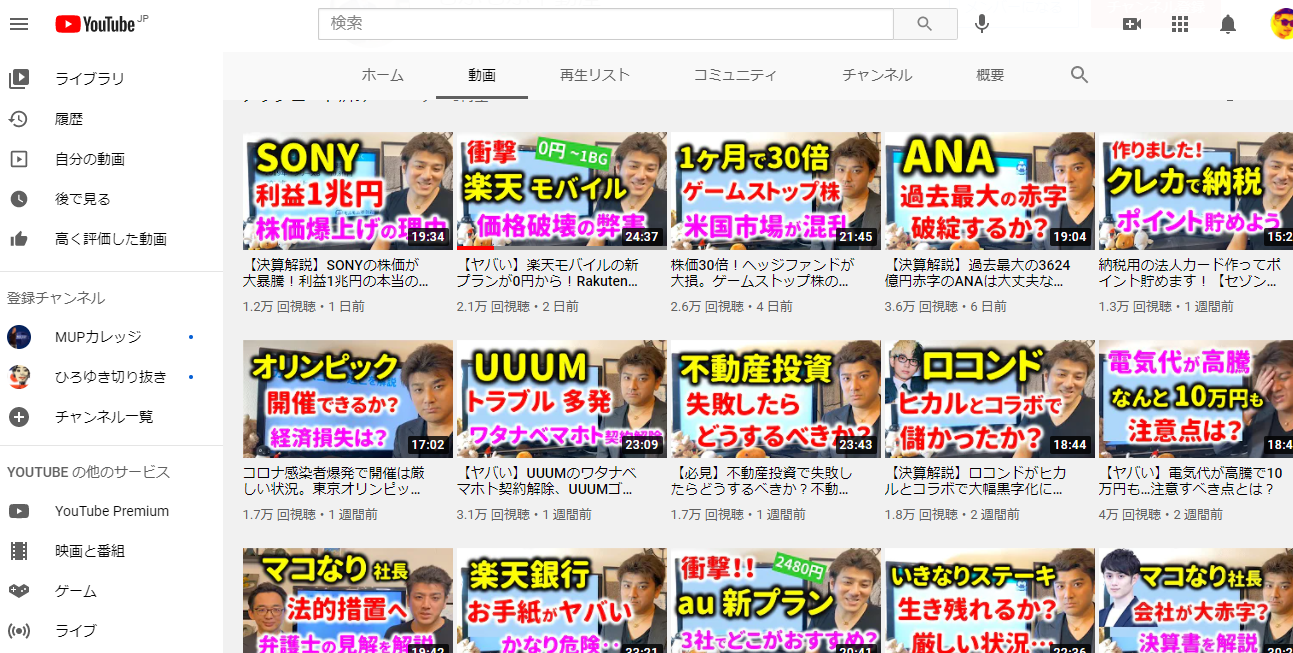Viewport: 1293px width, 653px height.
Task: Open the 再生リスト tab
Action: pyautogui.click(x=595, y=75)
